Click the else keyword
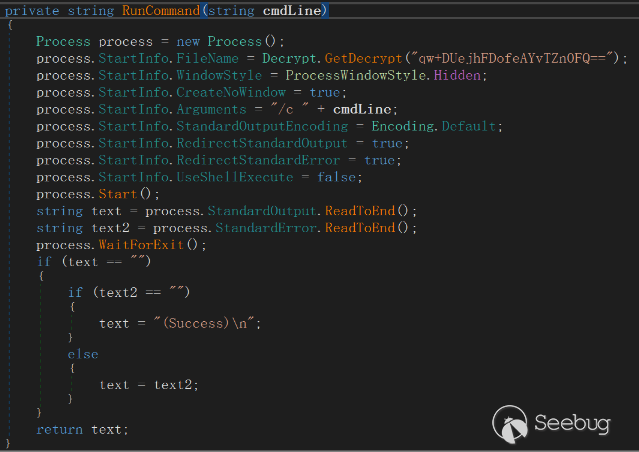 (83, 354)
